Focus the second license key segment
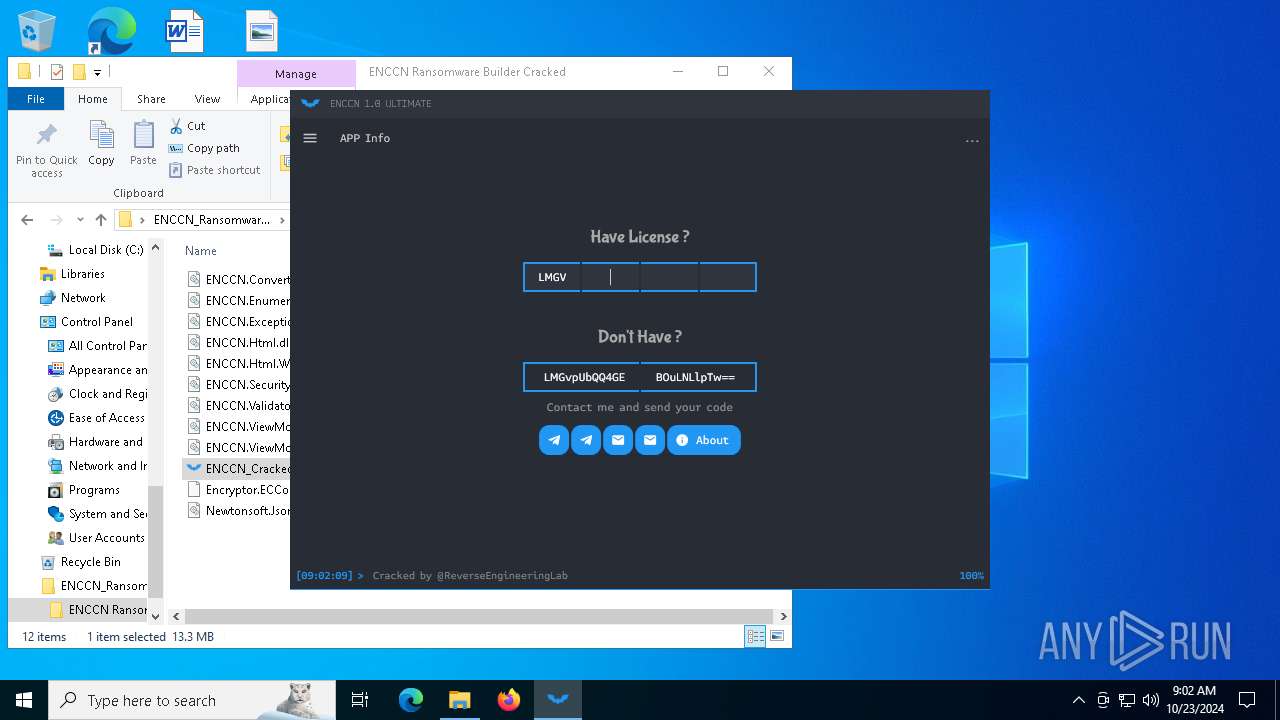 [610, 277]
